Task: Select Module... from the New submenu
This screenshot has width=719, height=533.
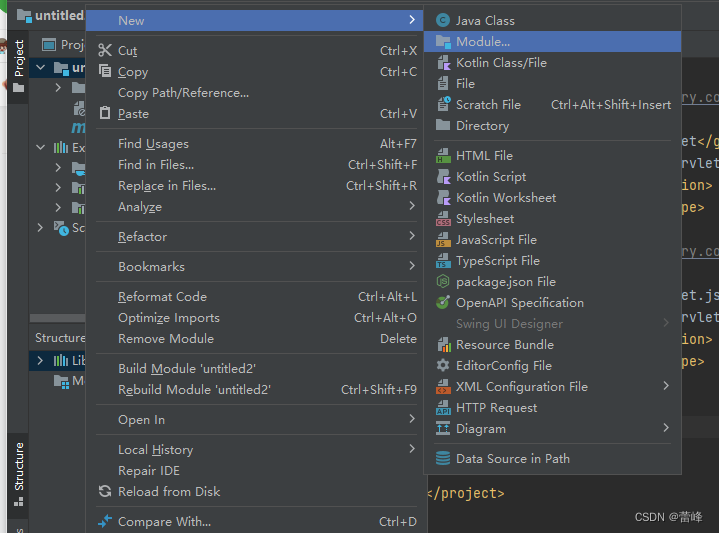Action: click(x=483, y=42)
